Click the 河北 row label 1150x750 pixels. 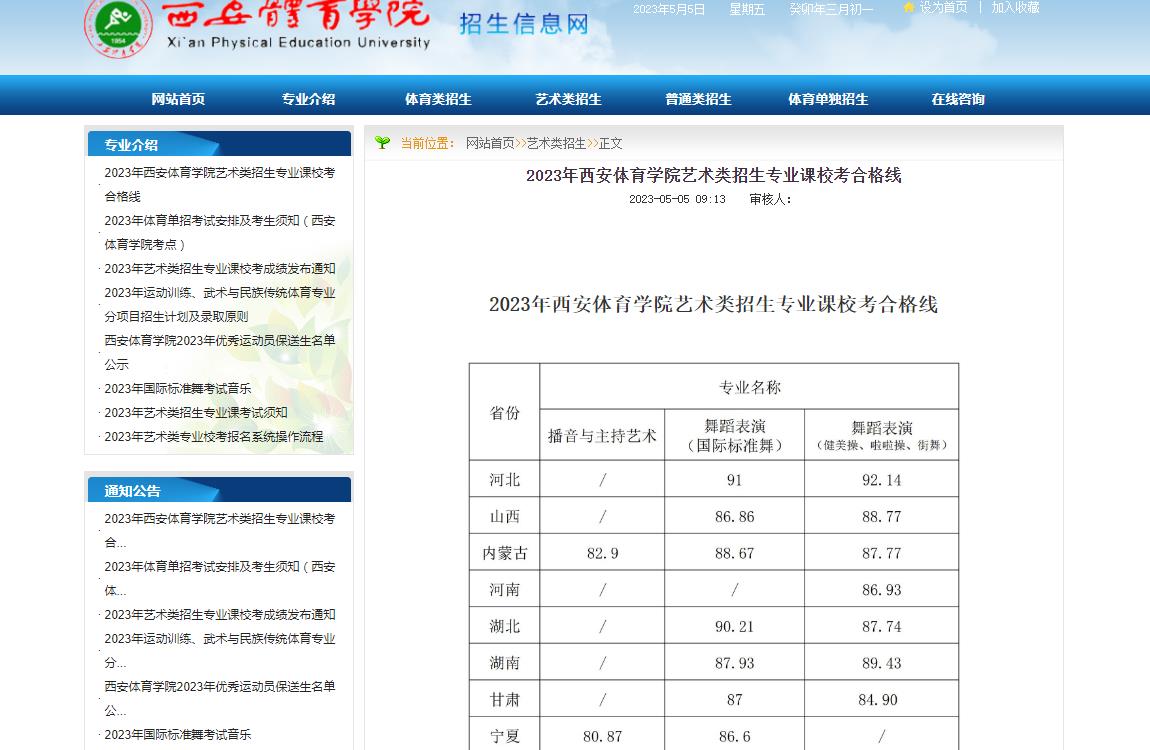click(505, 479)
